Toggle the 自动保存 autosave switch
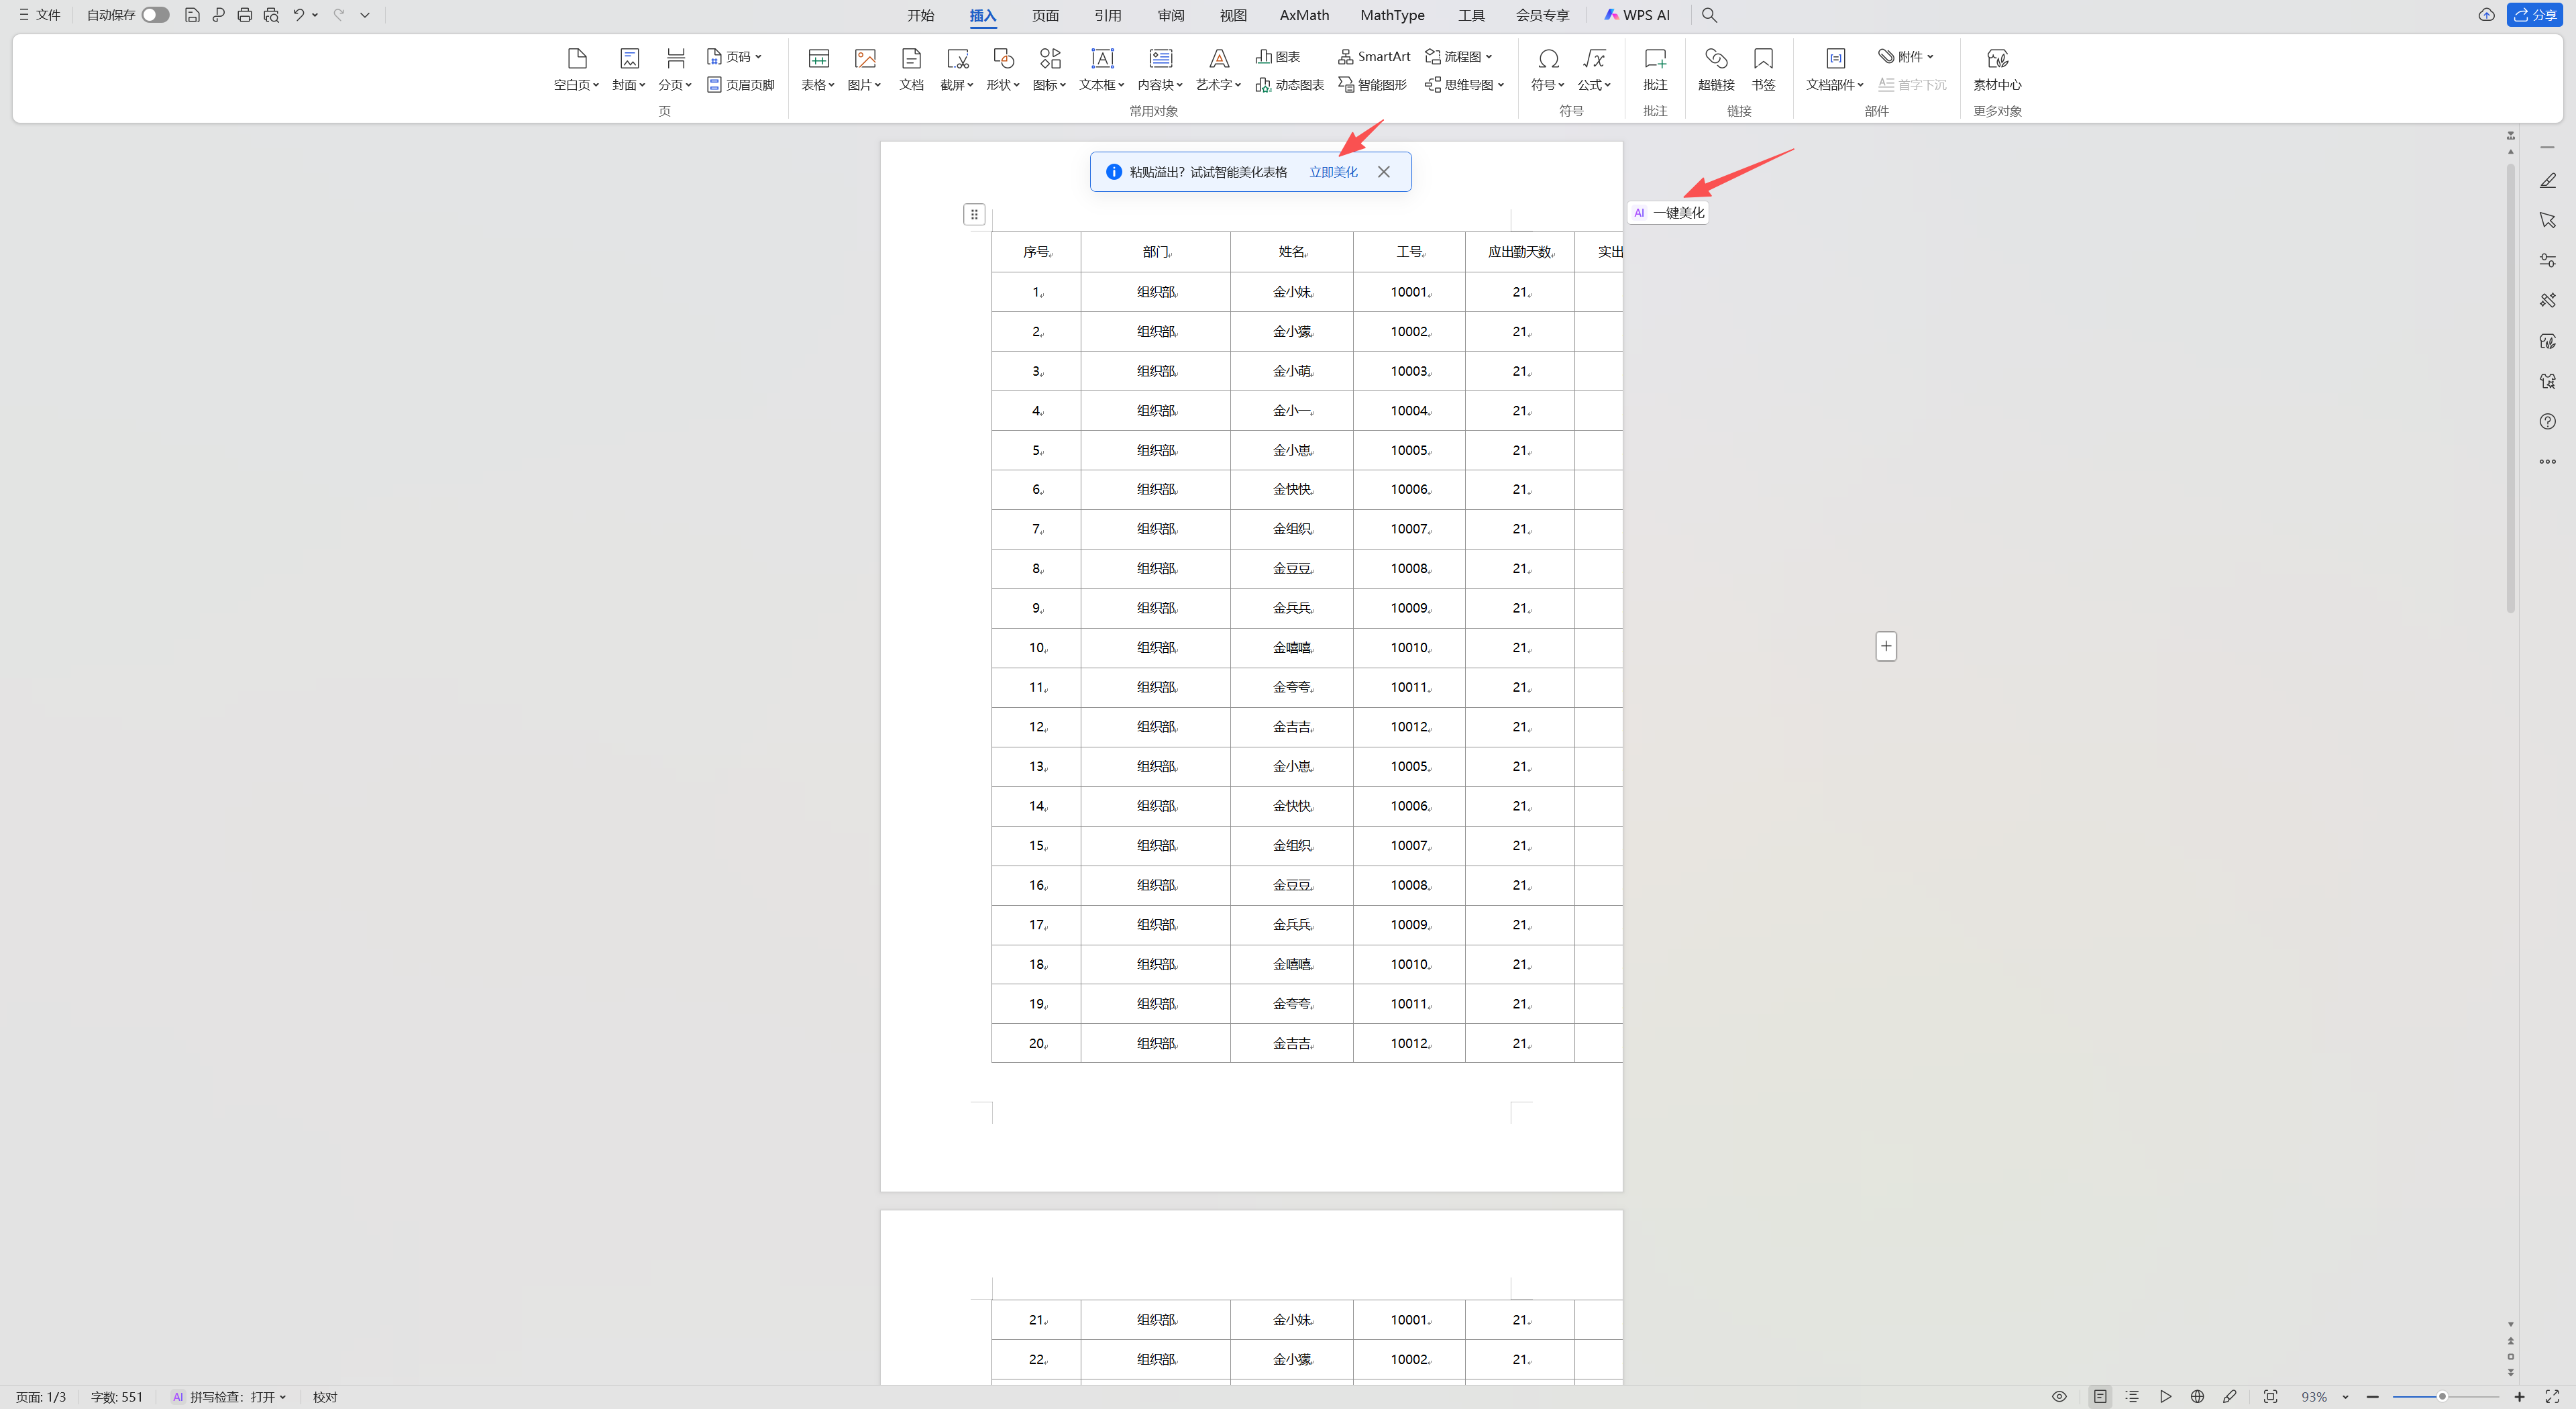 155,15
